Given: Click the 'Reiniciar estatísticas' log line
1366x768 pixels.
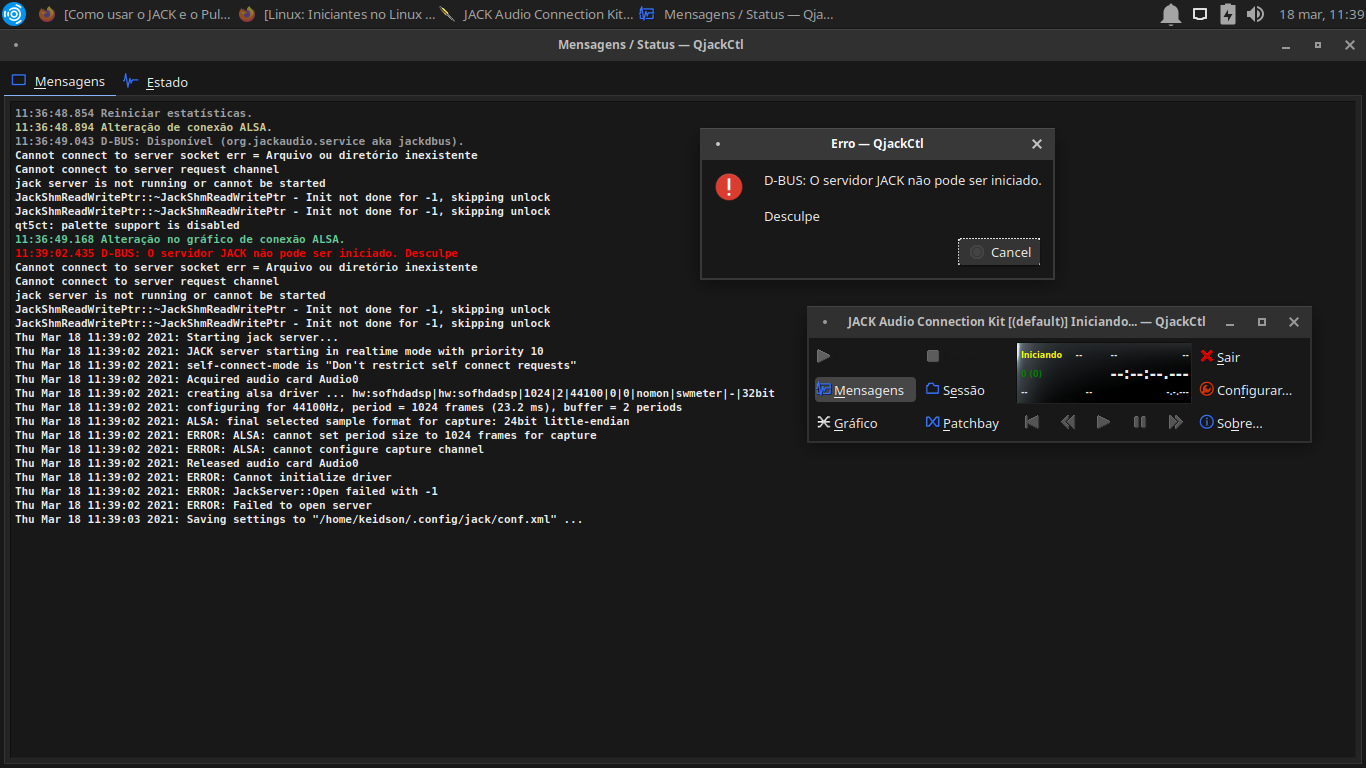Looking at the screenshot, I should point(134,113).
